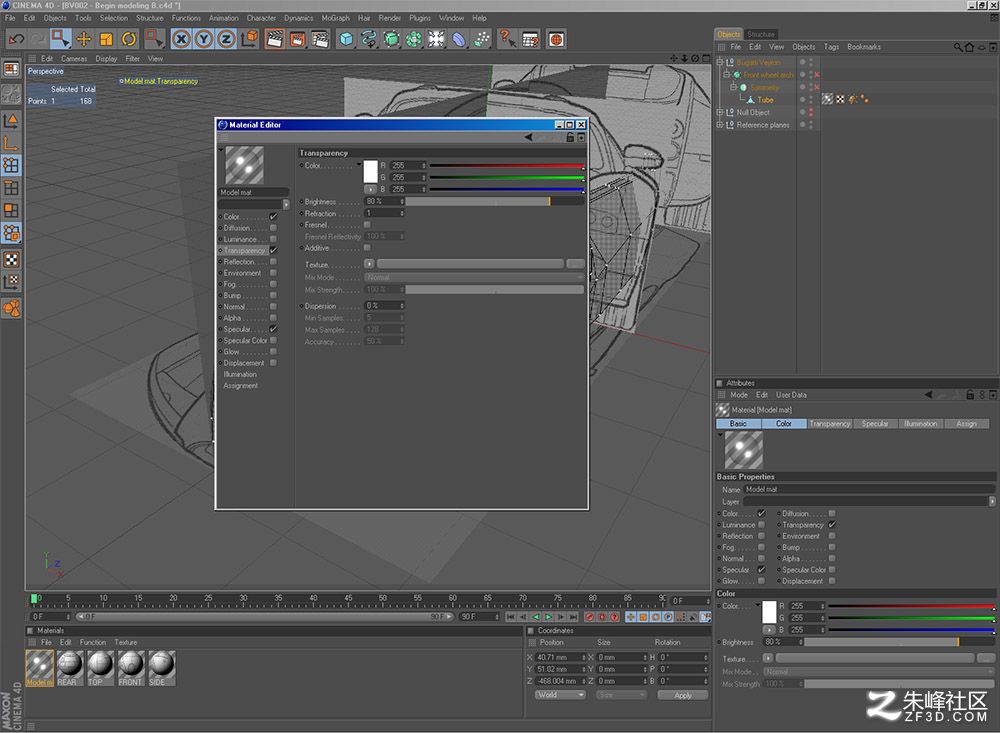Click the record keyframe button
The height and width of the screenshot is (733, 1000).
[590, 617]
